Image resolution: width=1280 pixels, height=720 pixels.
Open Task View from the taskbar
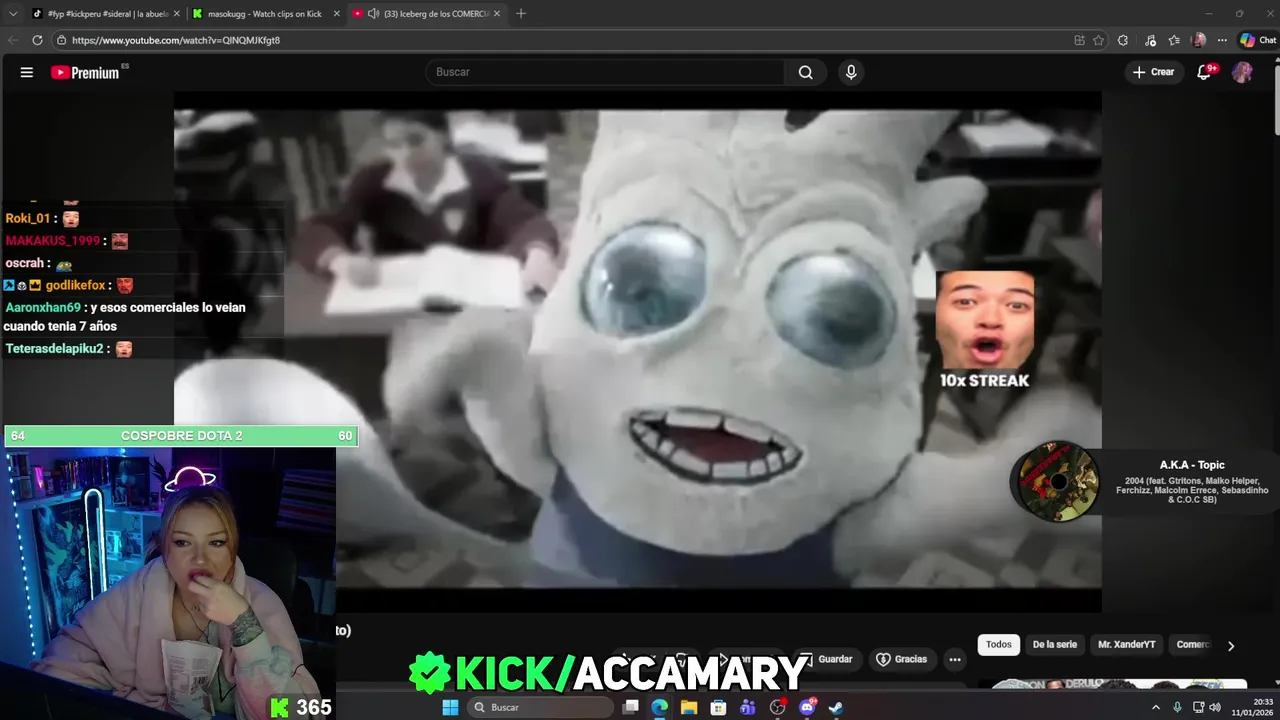630,707
